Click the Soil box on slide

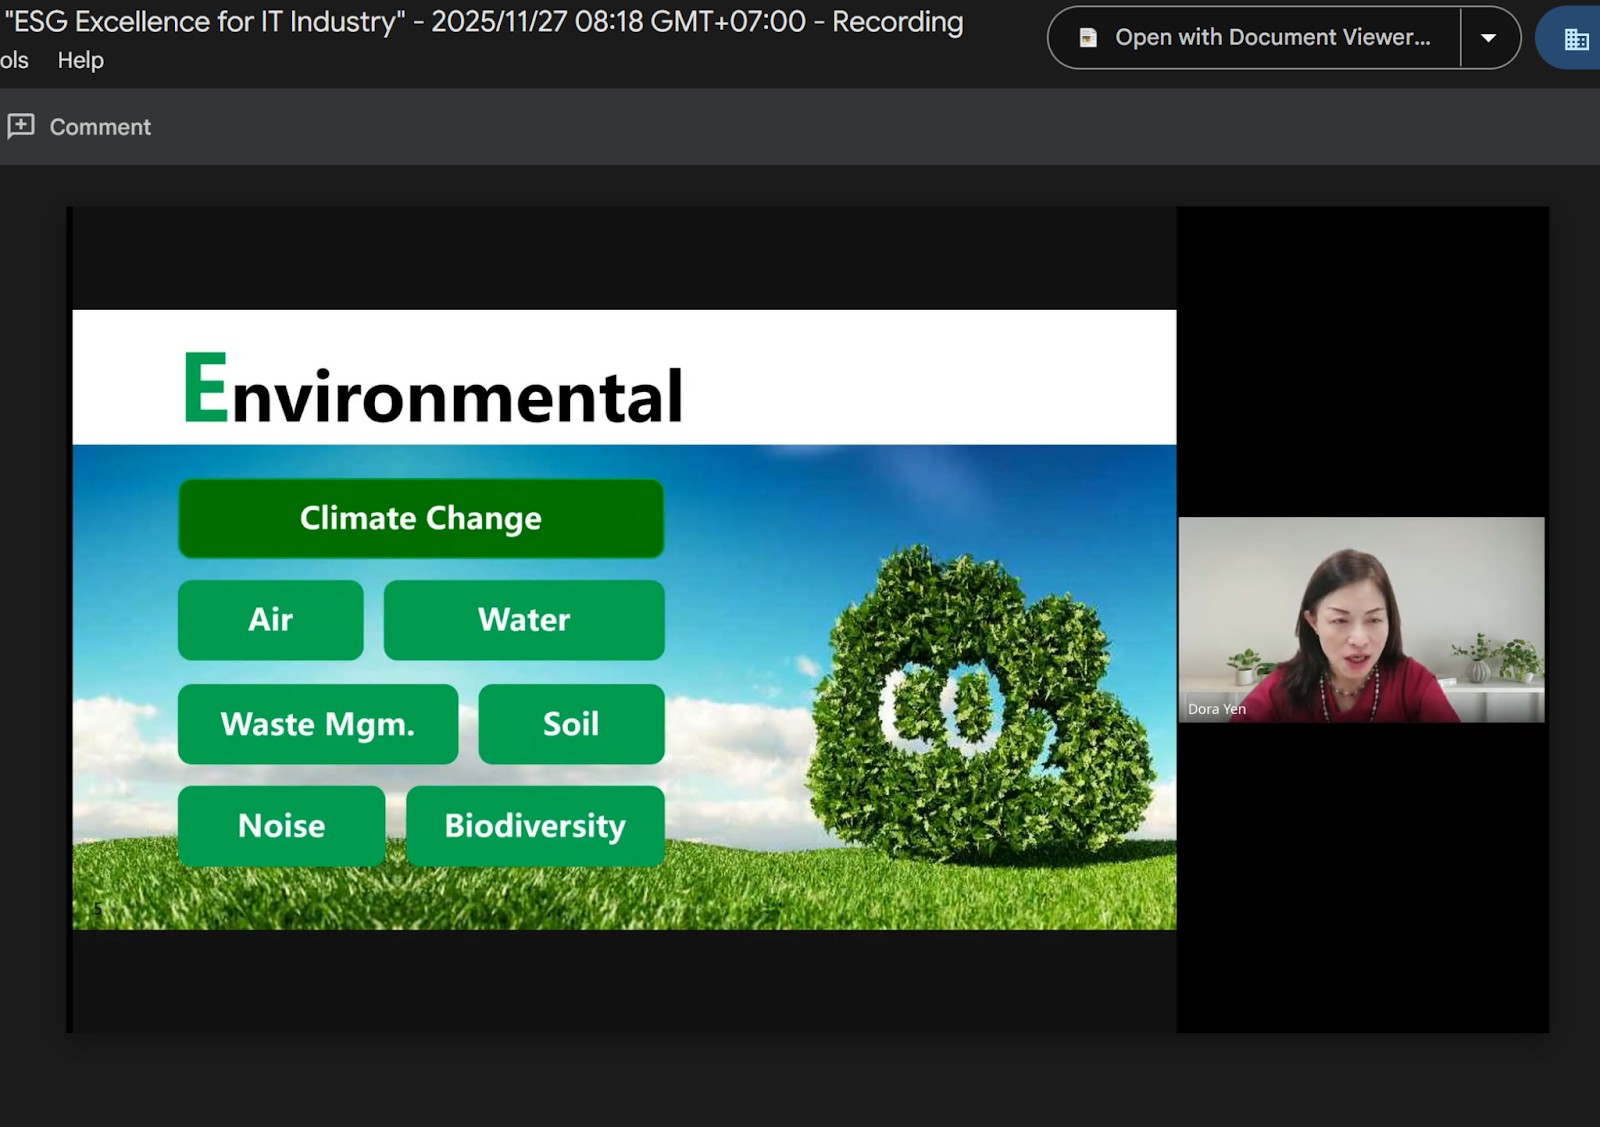point(571,724)
